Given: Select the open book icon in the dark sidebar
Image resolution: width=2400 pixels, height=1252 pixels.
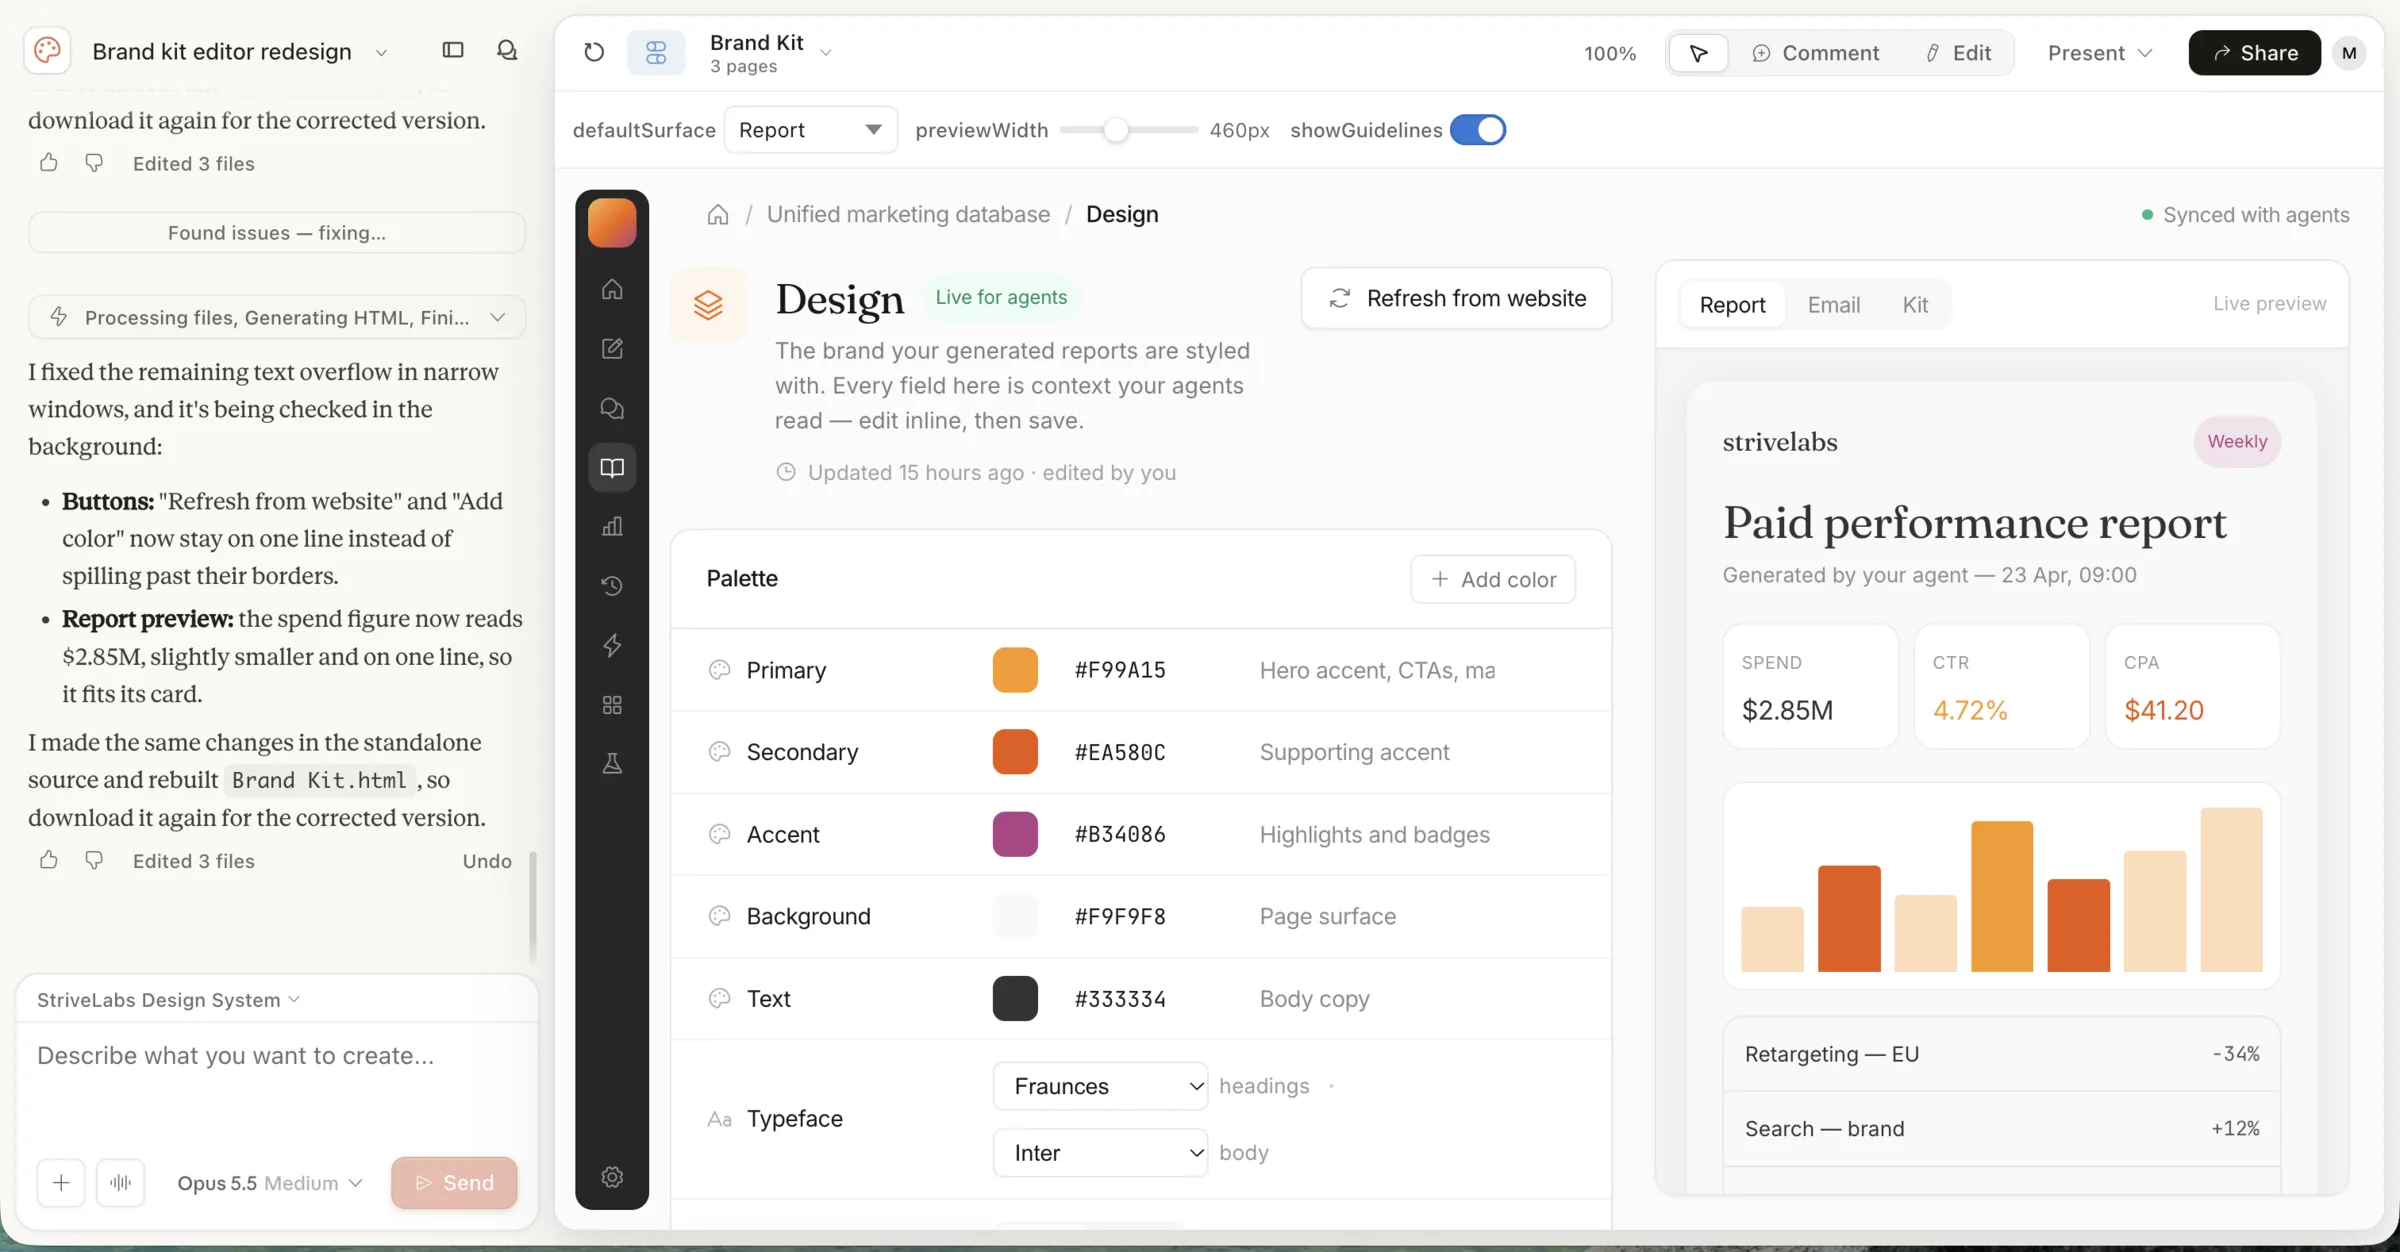Looking at the screenshot, I should [612, 467].
